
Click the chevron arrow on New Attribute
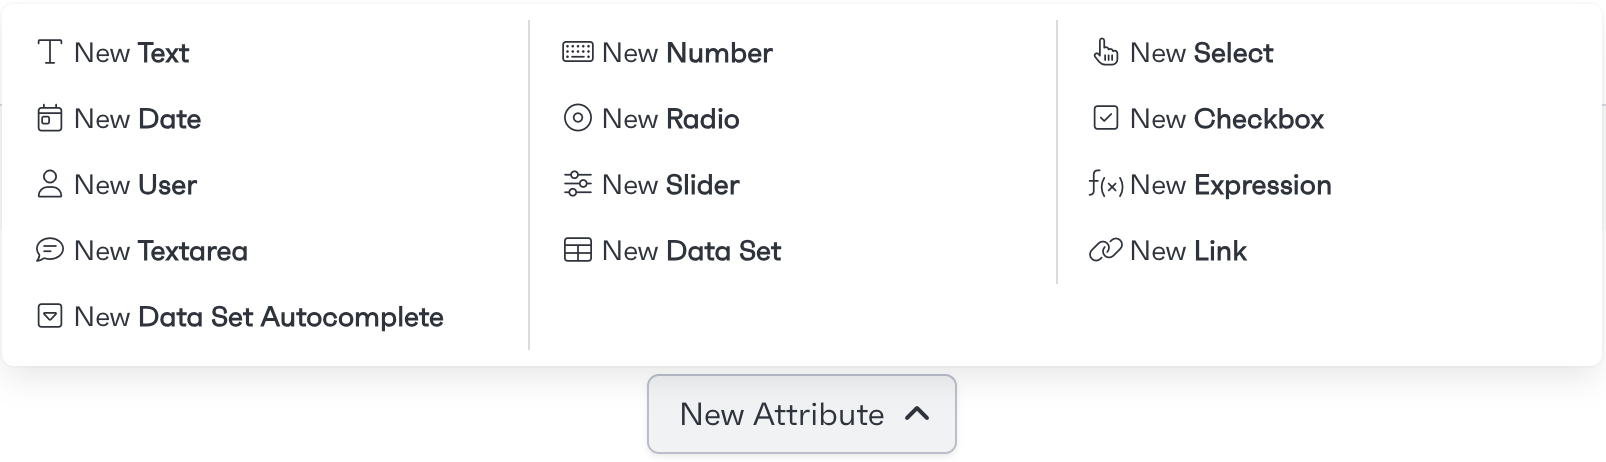tap(917, 414)
